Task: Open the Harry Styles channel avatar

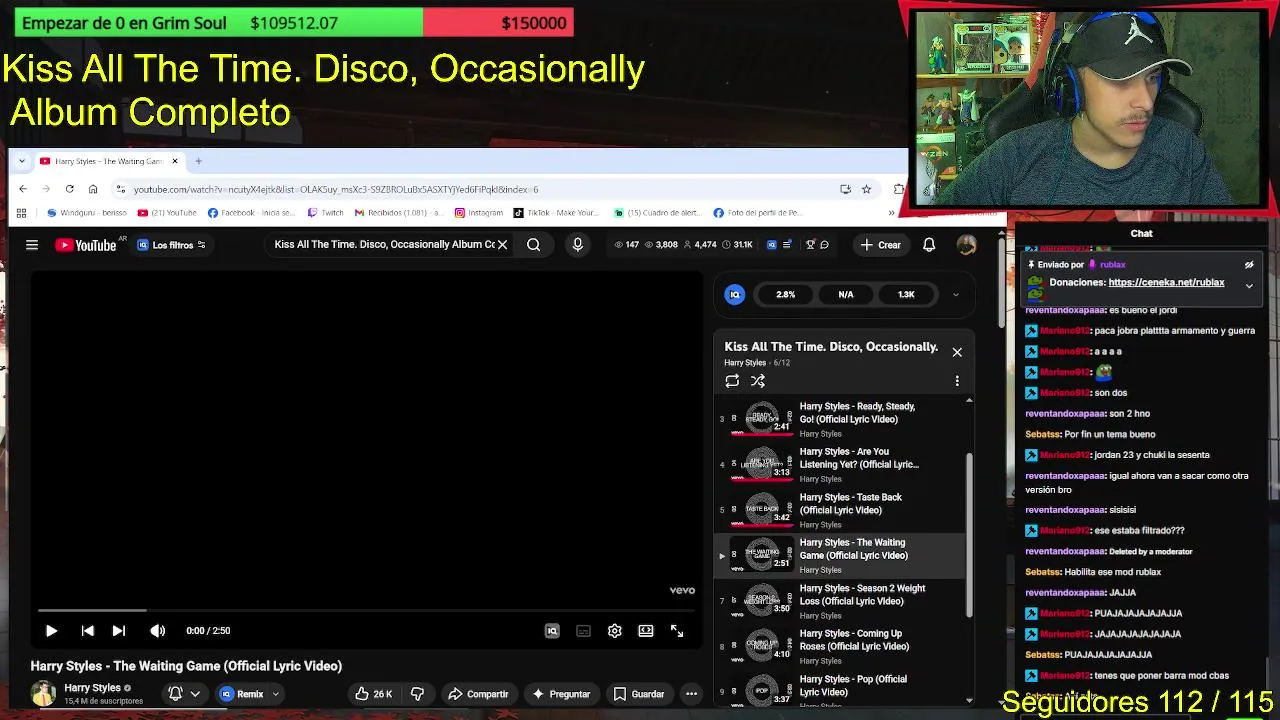Action: coord(43,693)
